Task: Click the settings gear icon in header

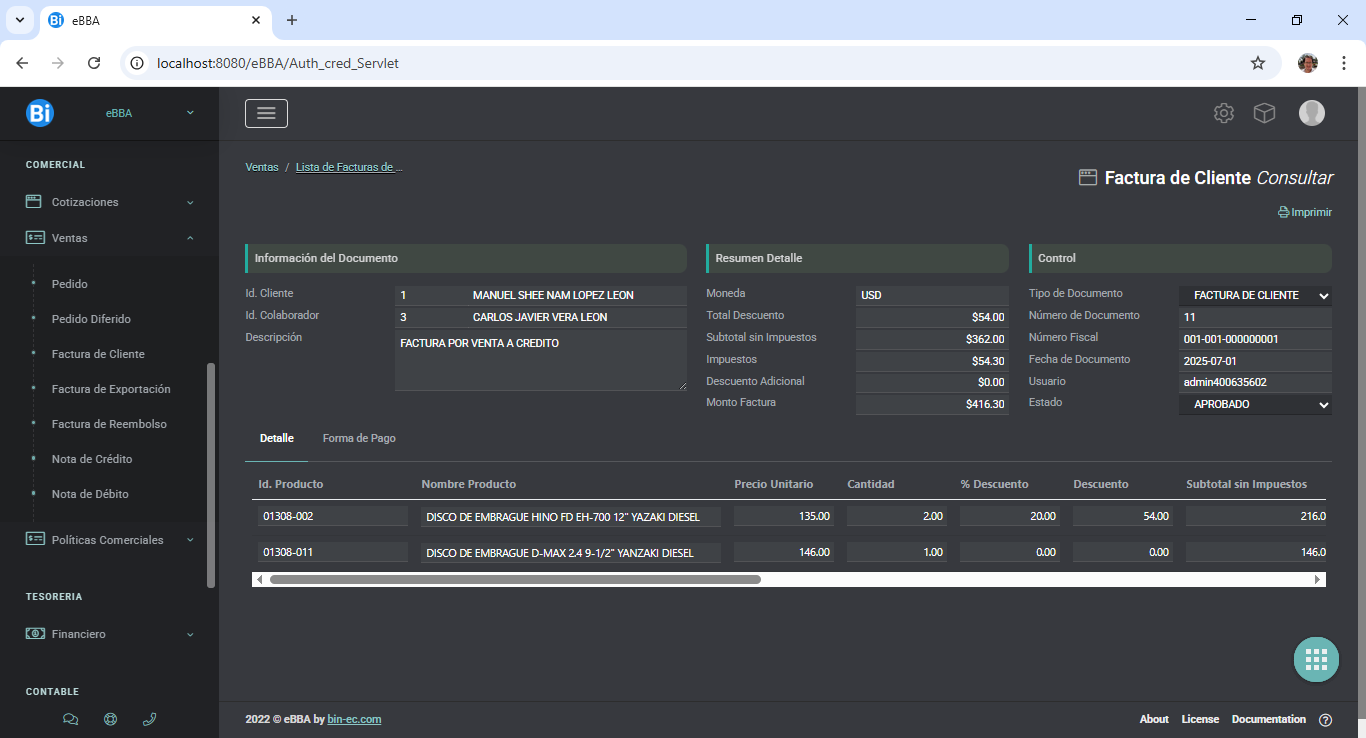Action: [x=1223, y=113]
